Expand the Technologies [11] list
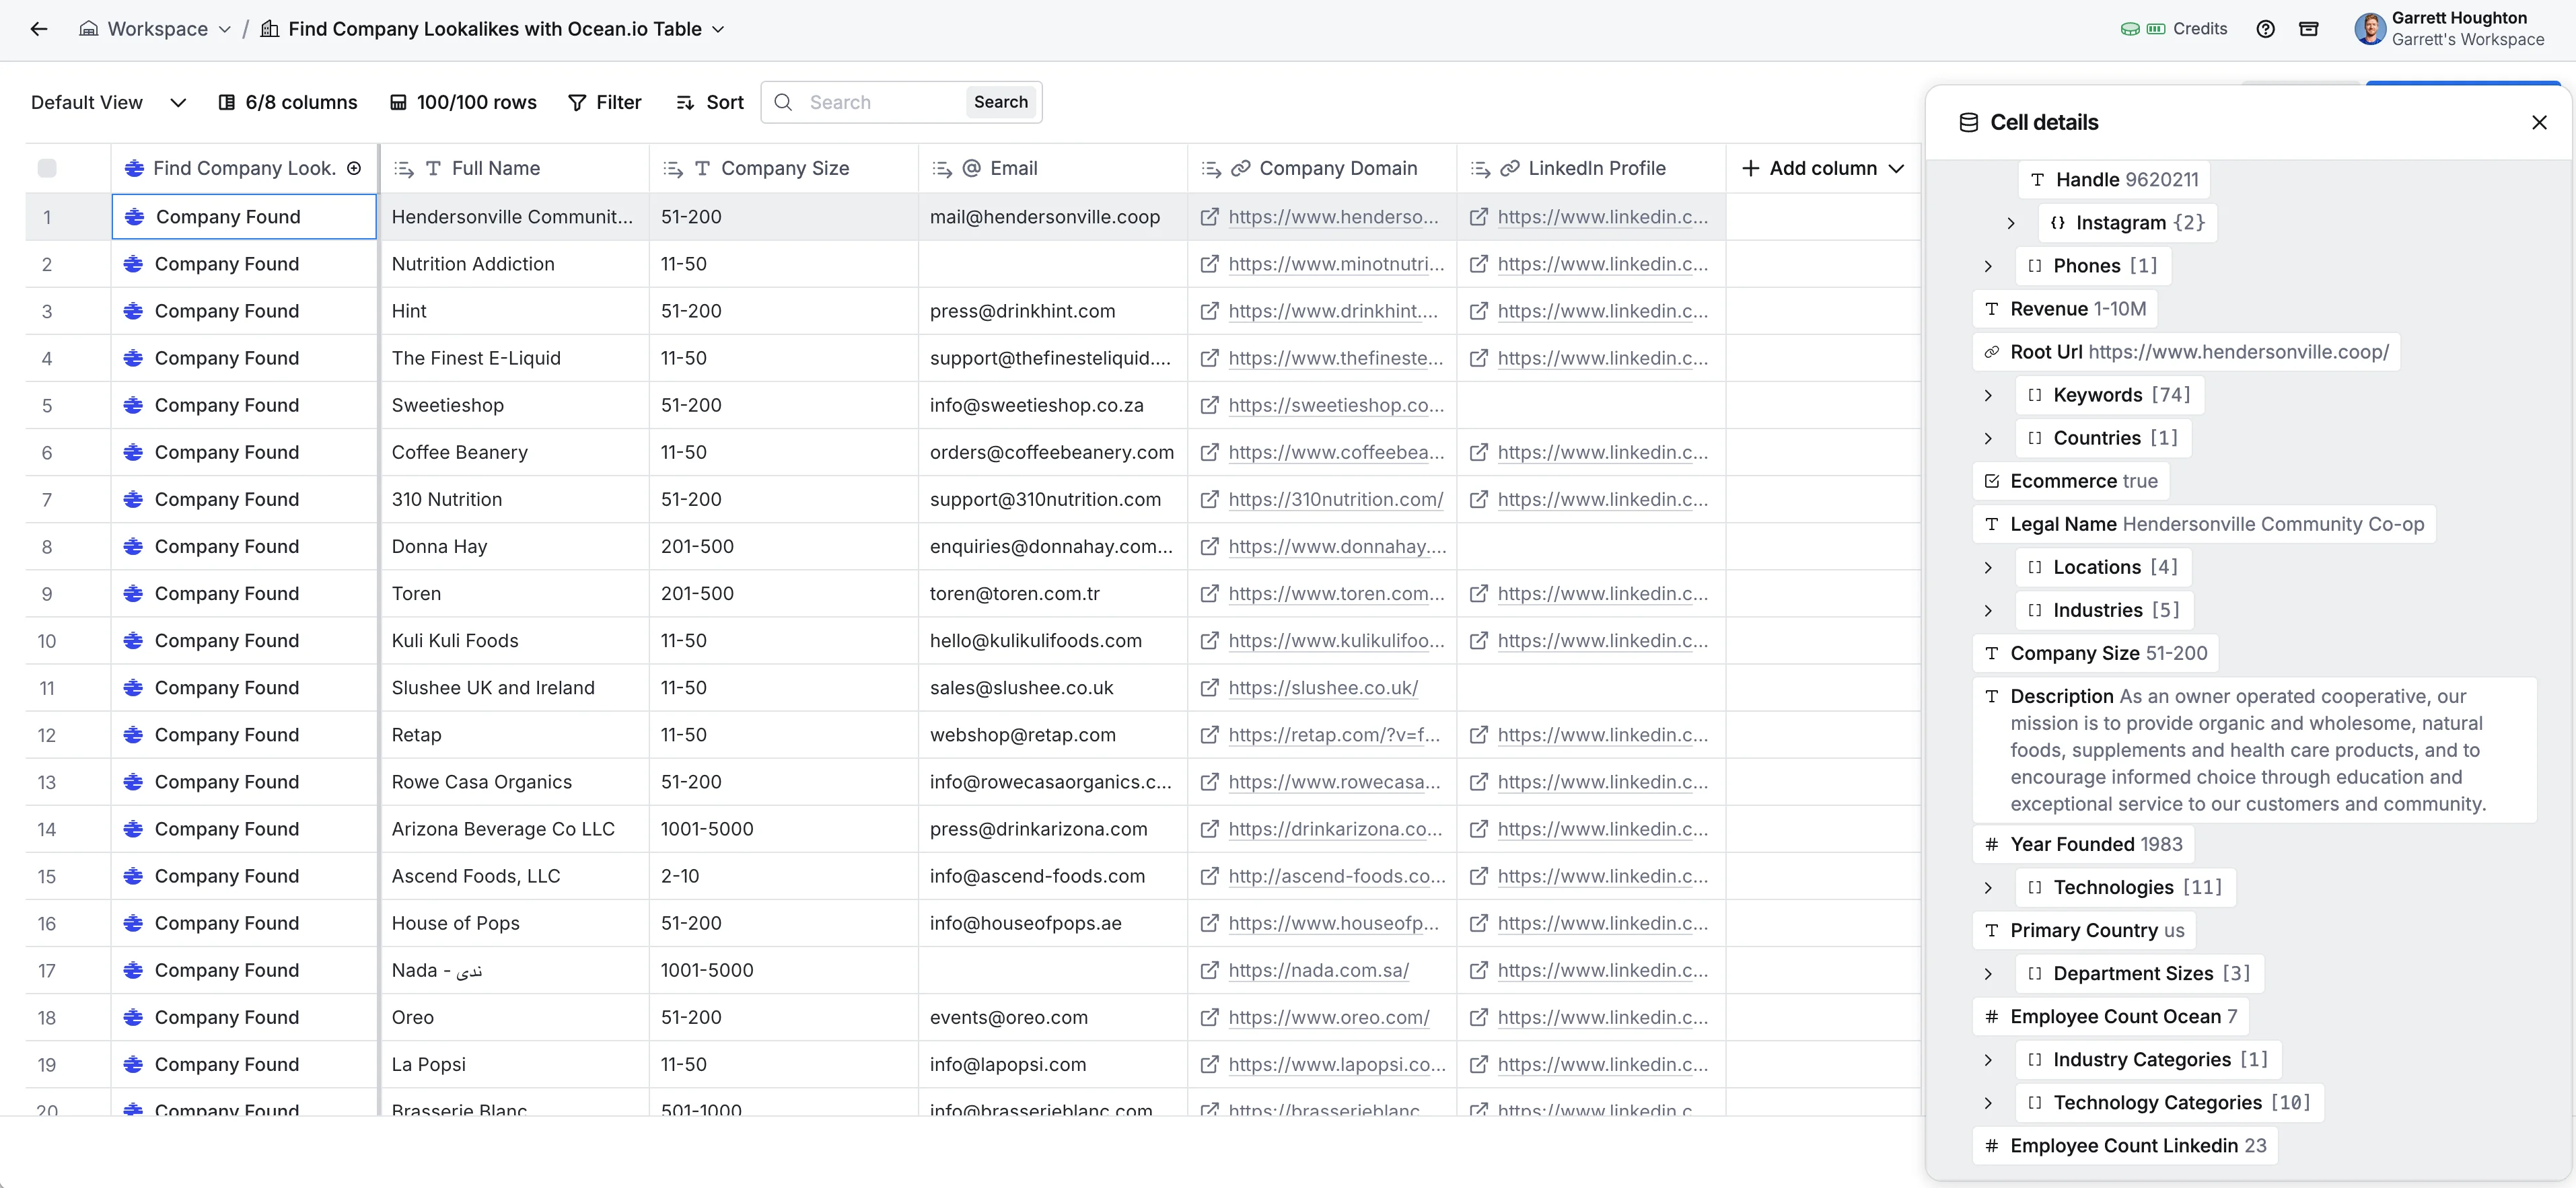 tap(1988, 887)
